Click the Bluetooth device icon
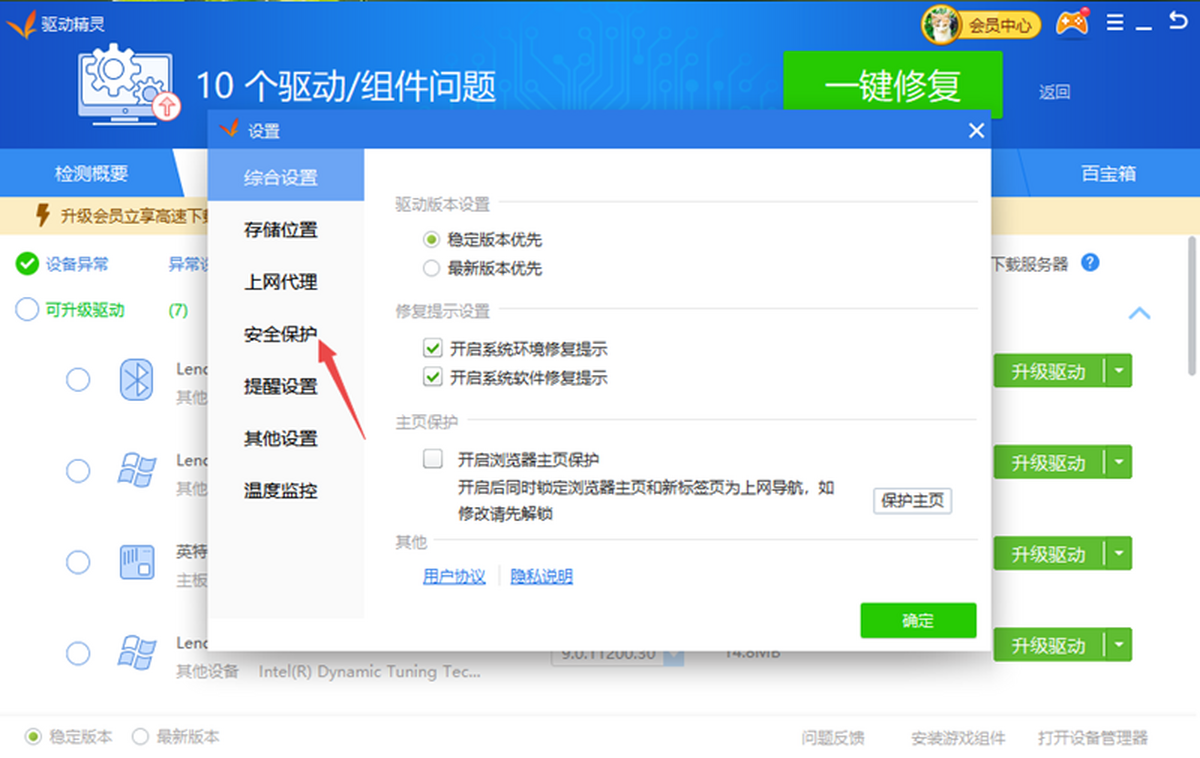The height and width of the screenshot is (758, 1200). click(136, 380)
